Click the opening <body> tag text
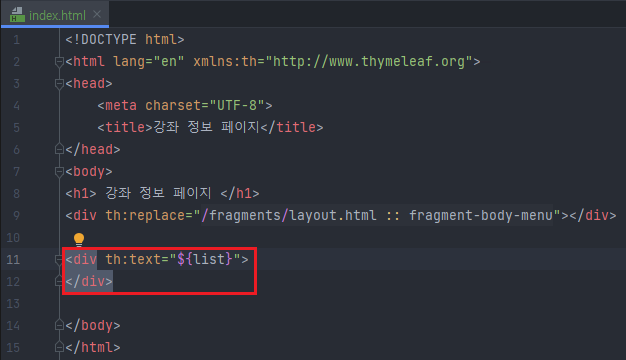Viewport: 626px width, 360px height. coord(89,171)
